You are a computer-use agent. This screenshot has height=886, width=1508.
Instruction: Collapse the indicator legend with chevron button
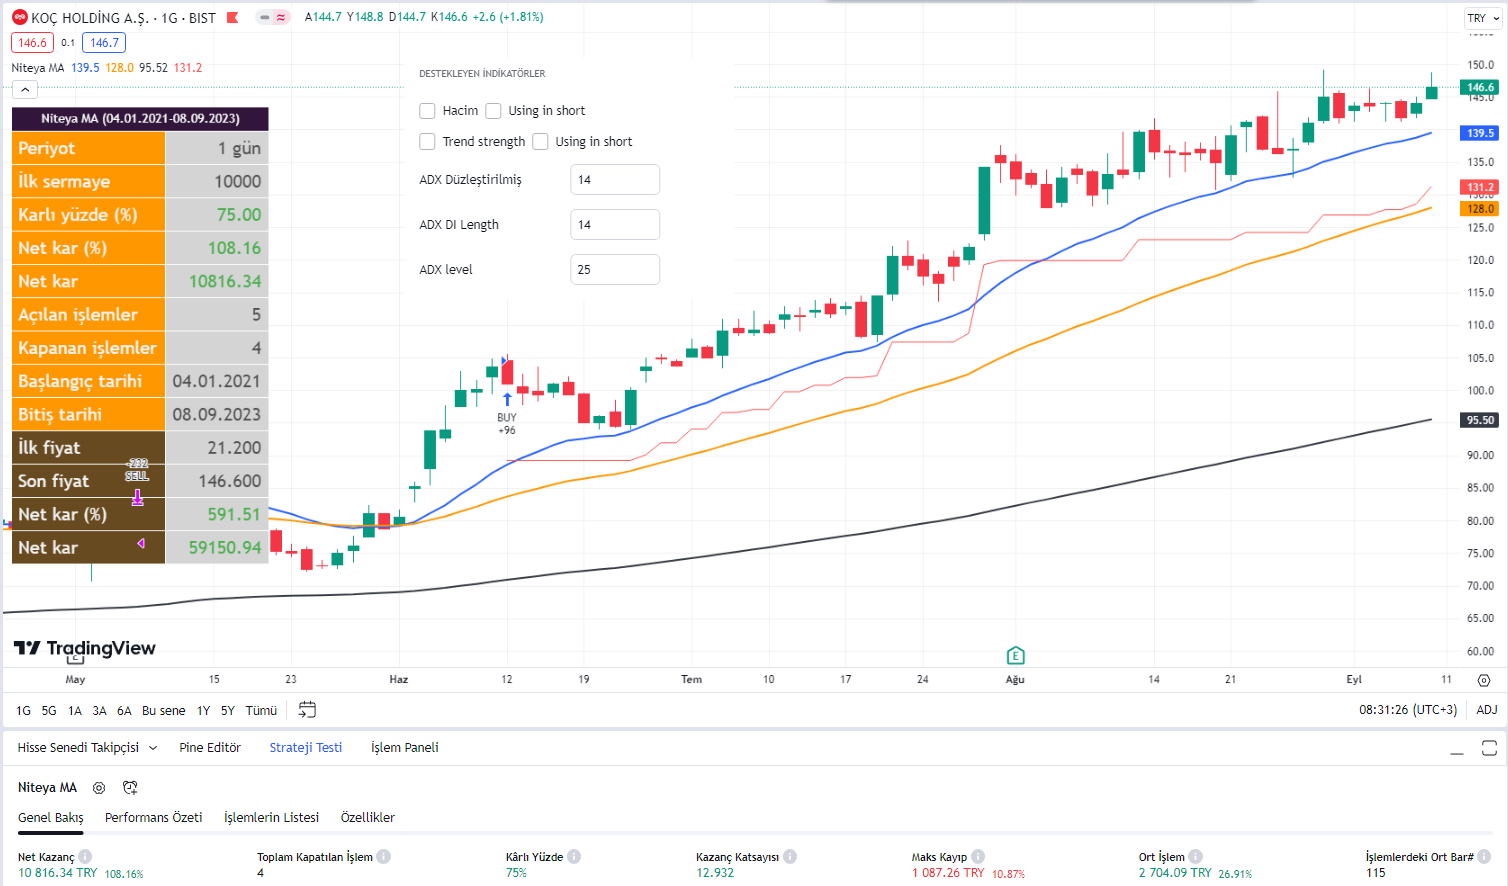click(25, 90)
